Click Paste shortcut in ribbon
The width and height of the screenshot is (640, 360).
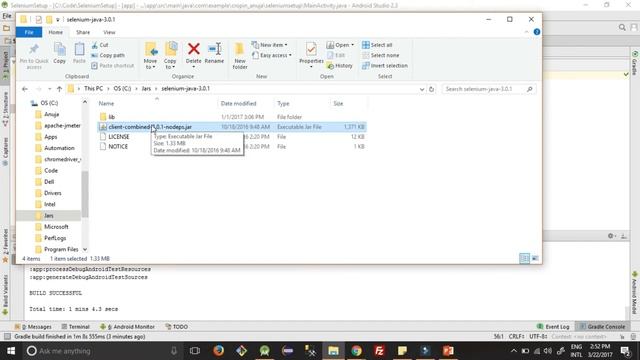[x=113, y=66]
